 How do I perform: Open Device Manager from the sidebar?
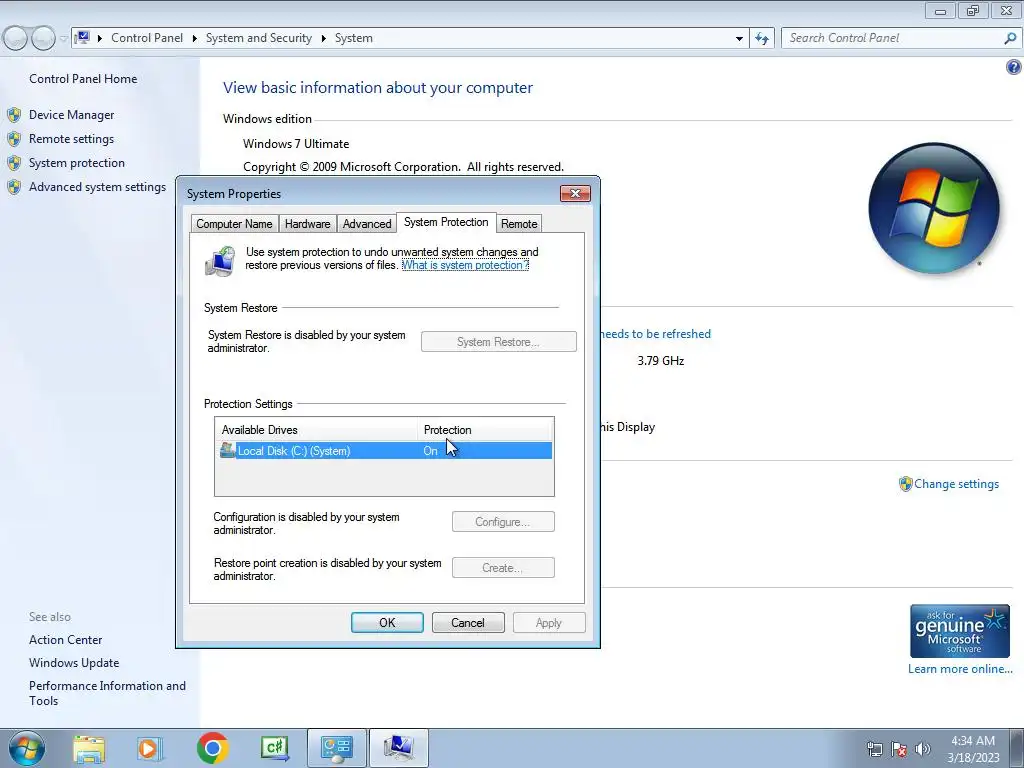[71, 115]
